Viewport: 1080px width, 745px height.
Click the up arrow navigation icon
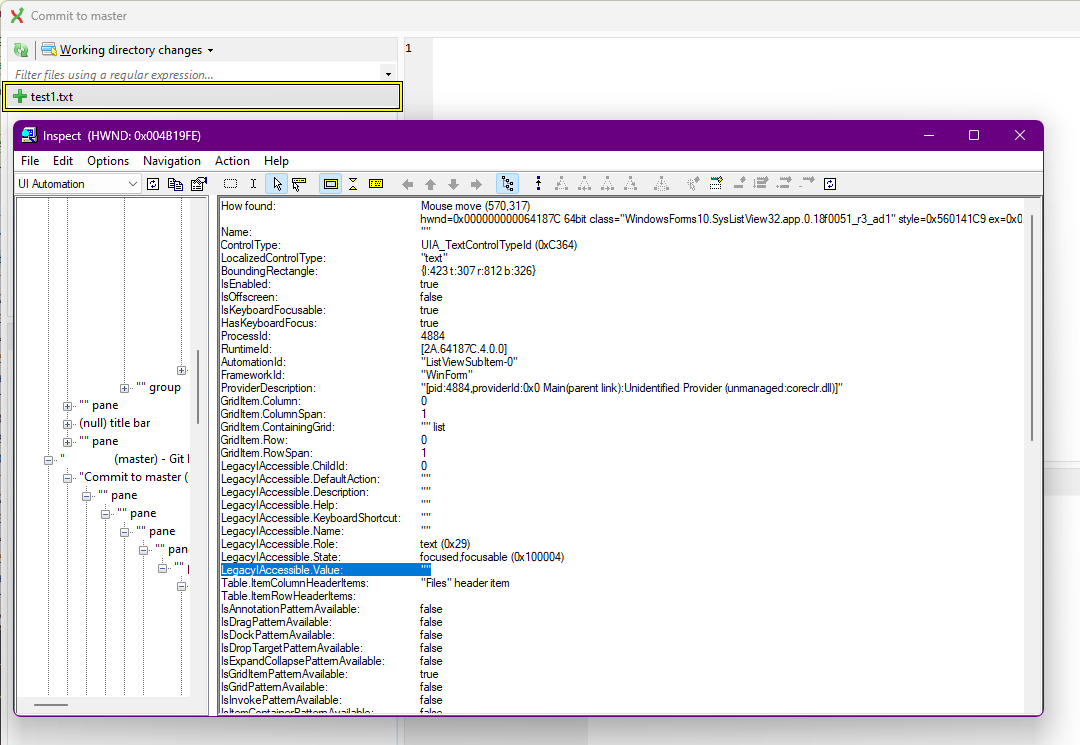(x=430, y=184)
